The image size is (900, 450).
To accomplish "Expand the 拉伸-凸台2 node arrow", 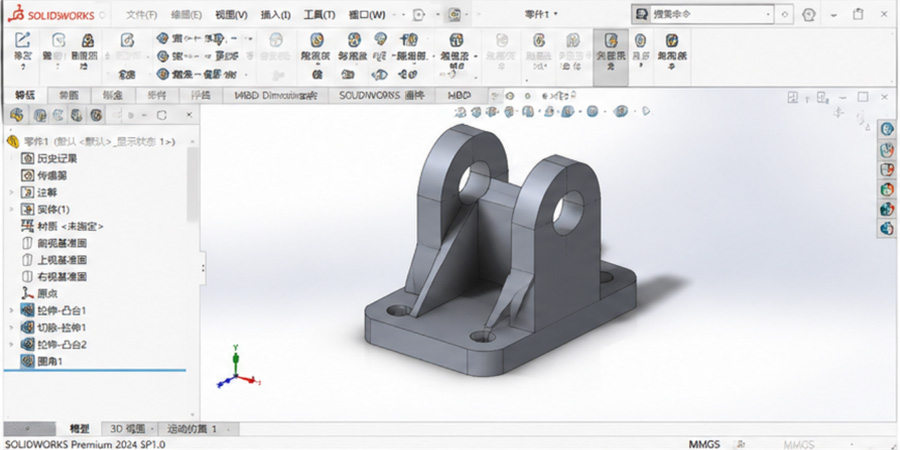I will click(11, 344).
